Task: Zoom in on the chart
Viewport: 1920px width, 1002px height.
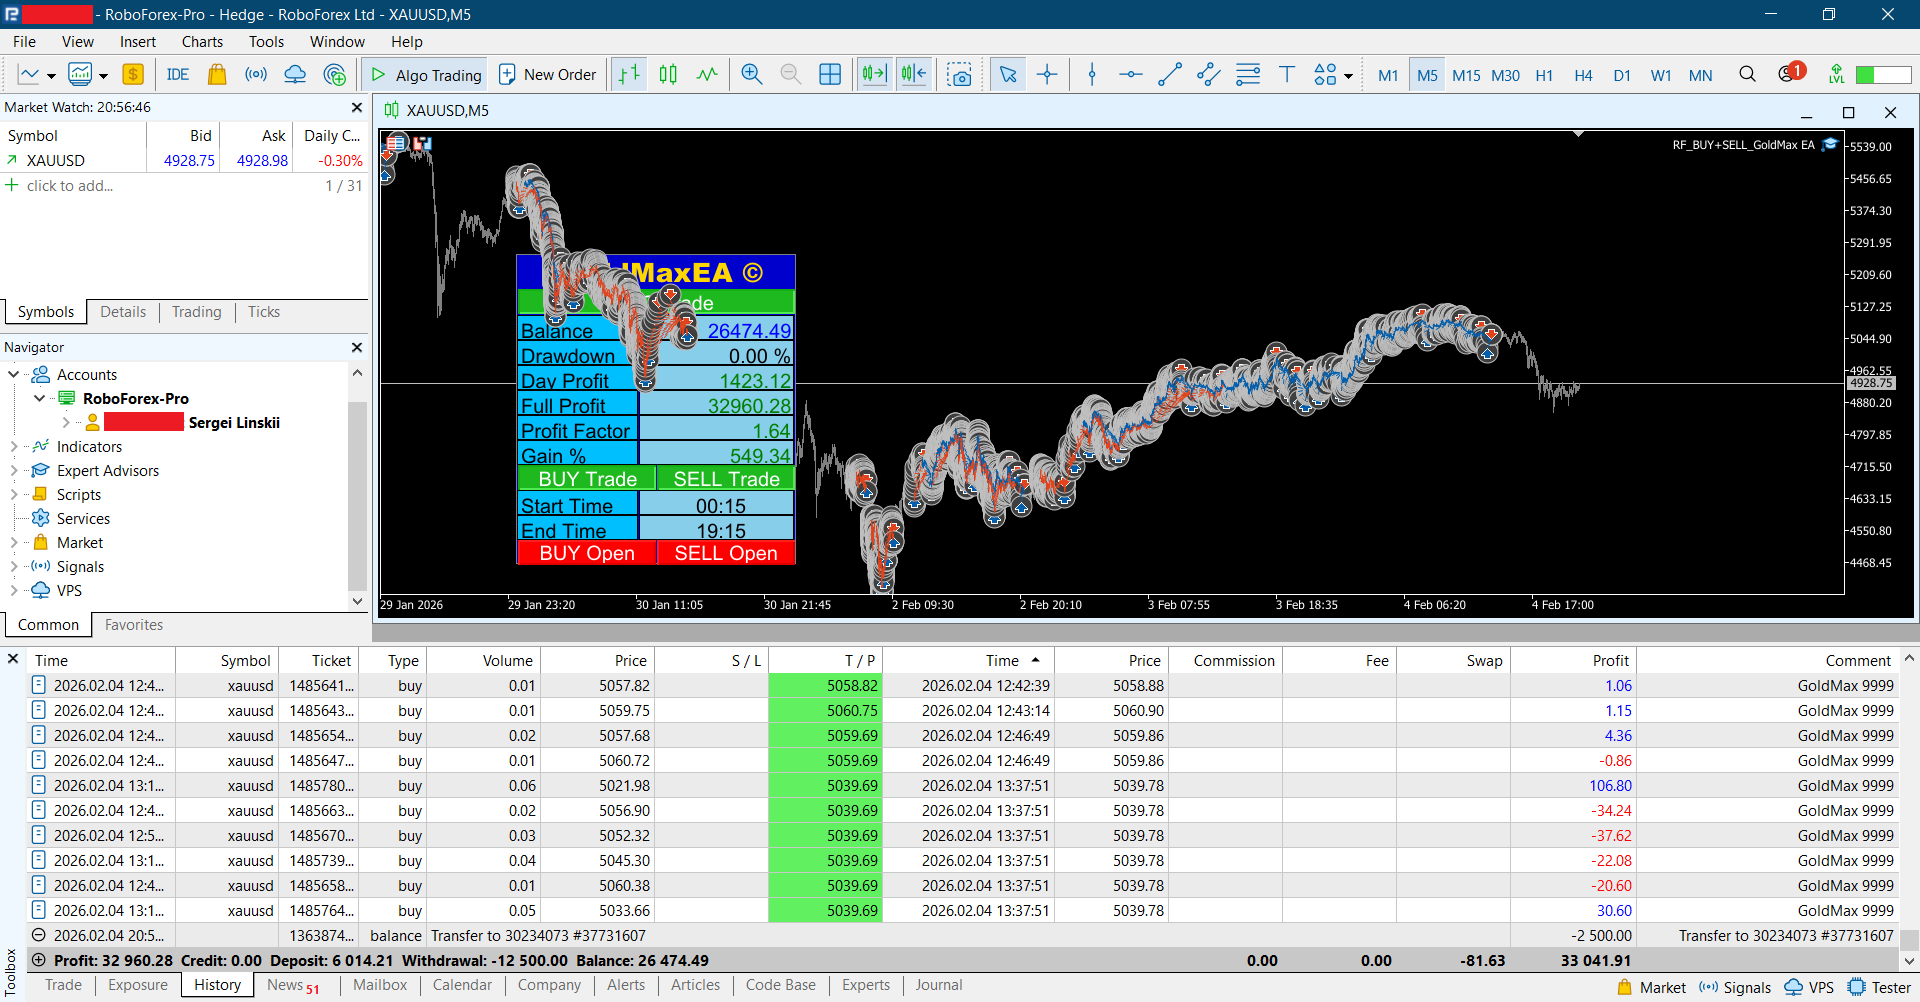Action: [x=752, y=75]
